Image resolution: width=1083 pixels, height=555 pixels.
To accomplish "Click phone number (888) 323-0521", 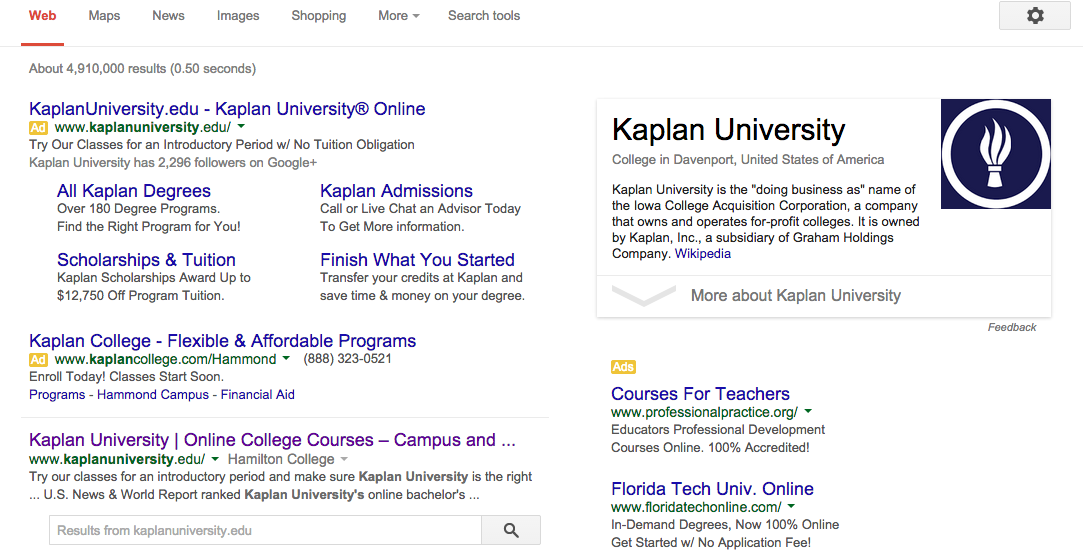I will coord(347,359).
